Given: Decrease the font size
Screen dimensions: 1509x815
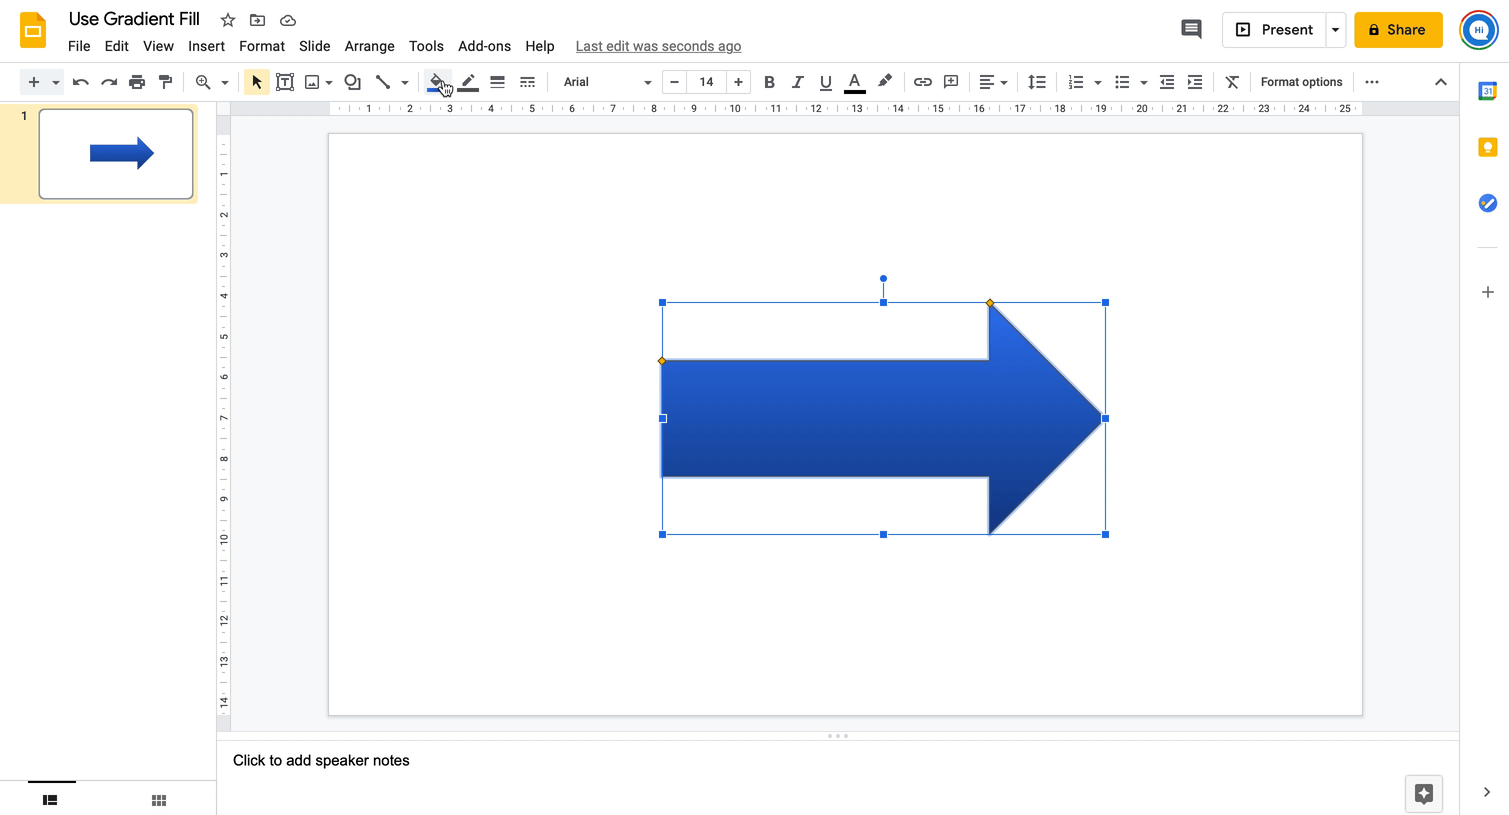Looking at the screenshot, I should click(x=675, y=82).
